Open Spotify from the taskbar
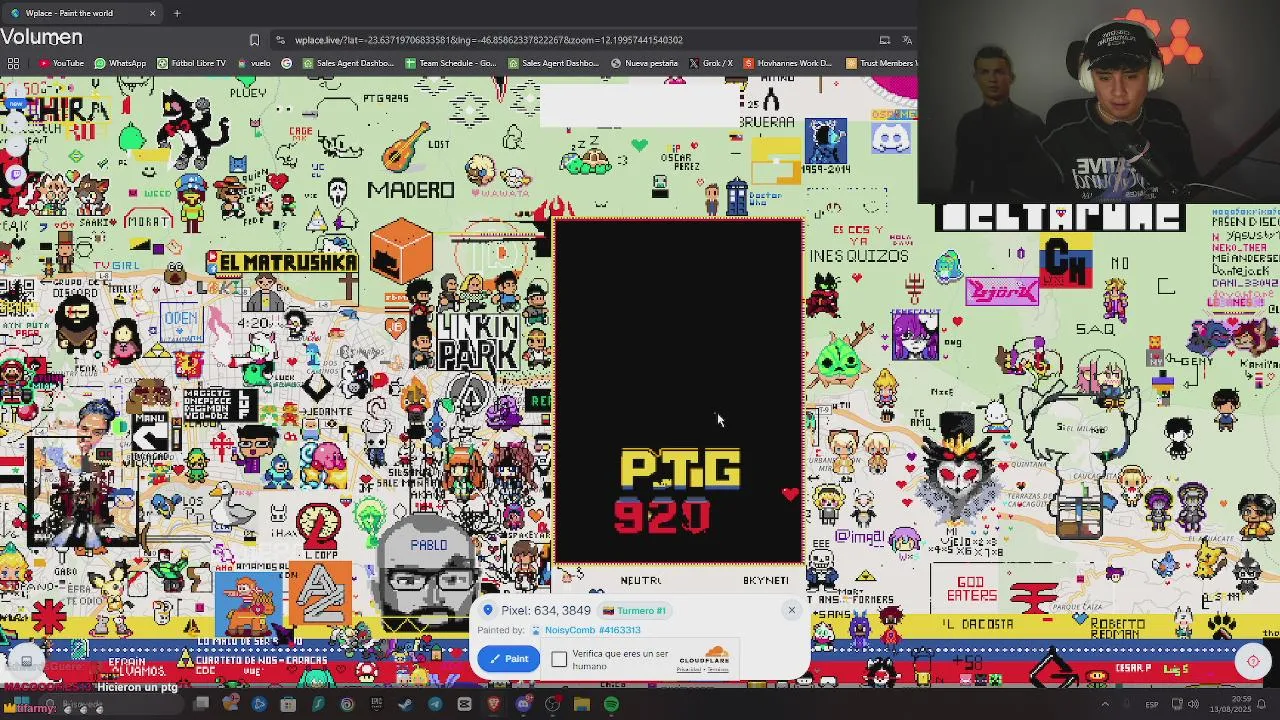 tap(611, 704)
